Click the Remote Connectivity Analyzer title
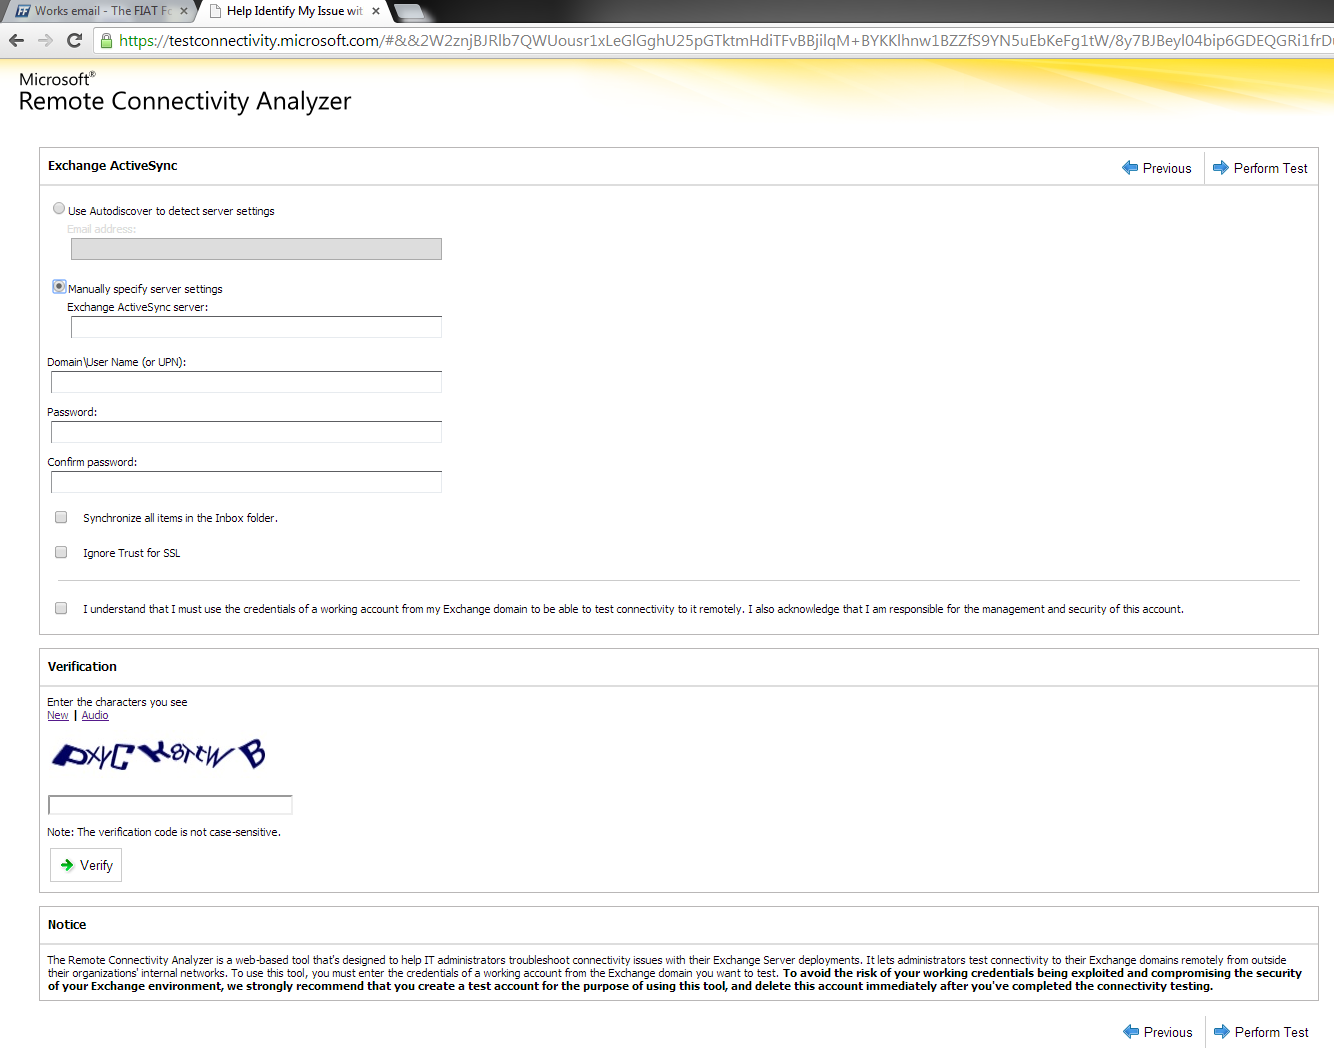Viewport: 1334px width, 1061px height. tap(185, 101)
